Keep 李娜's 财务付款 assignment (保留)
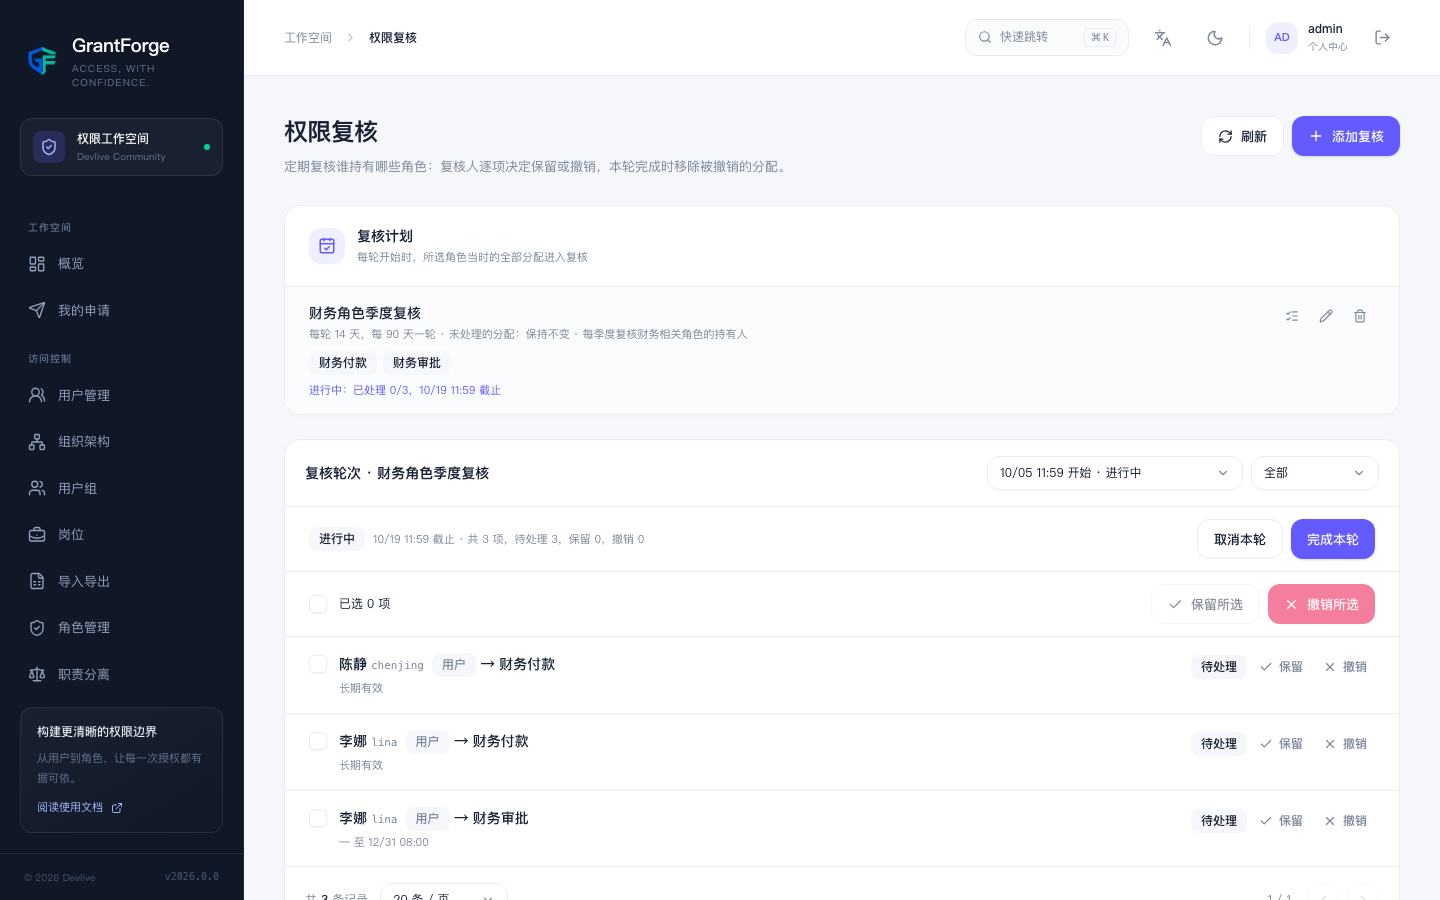 (1281, 744)
